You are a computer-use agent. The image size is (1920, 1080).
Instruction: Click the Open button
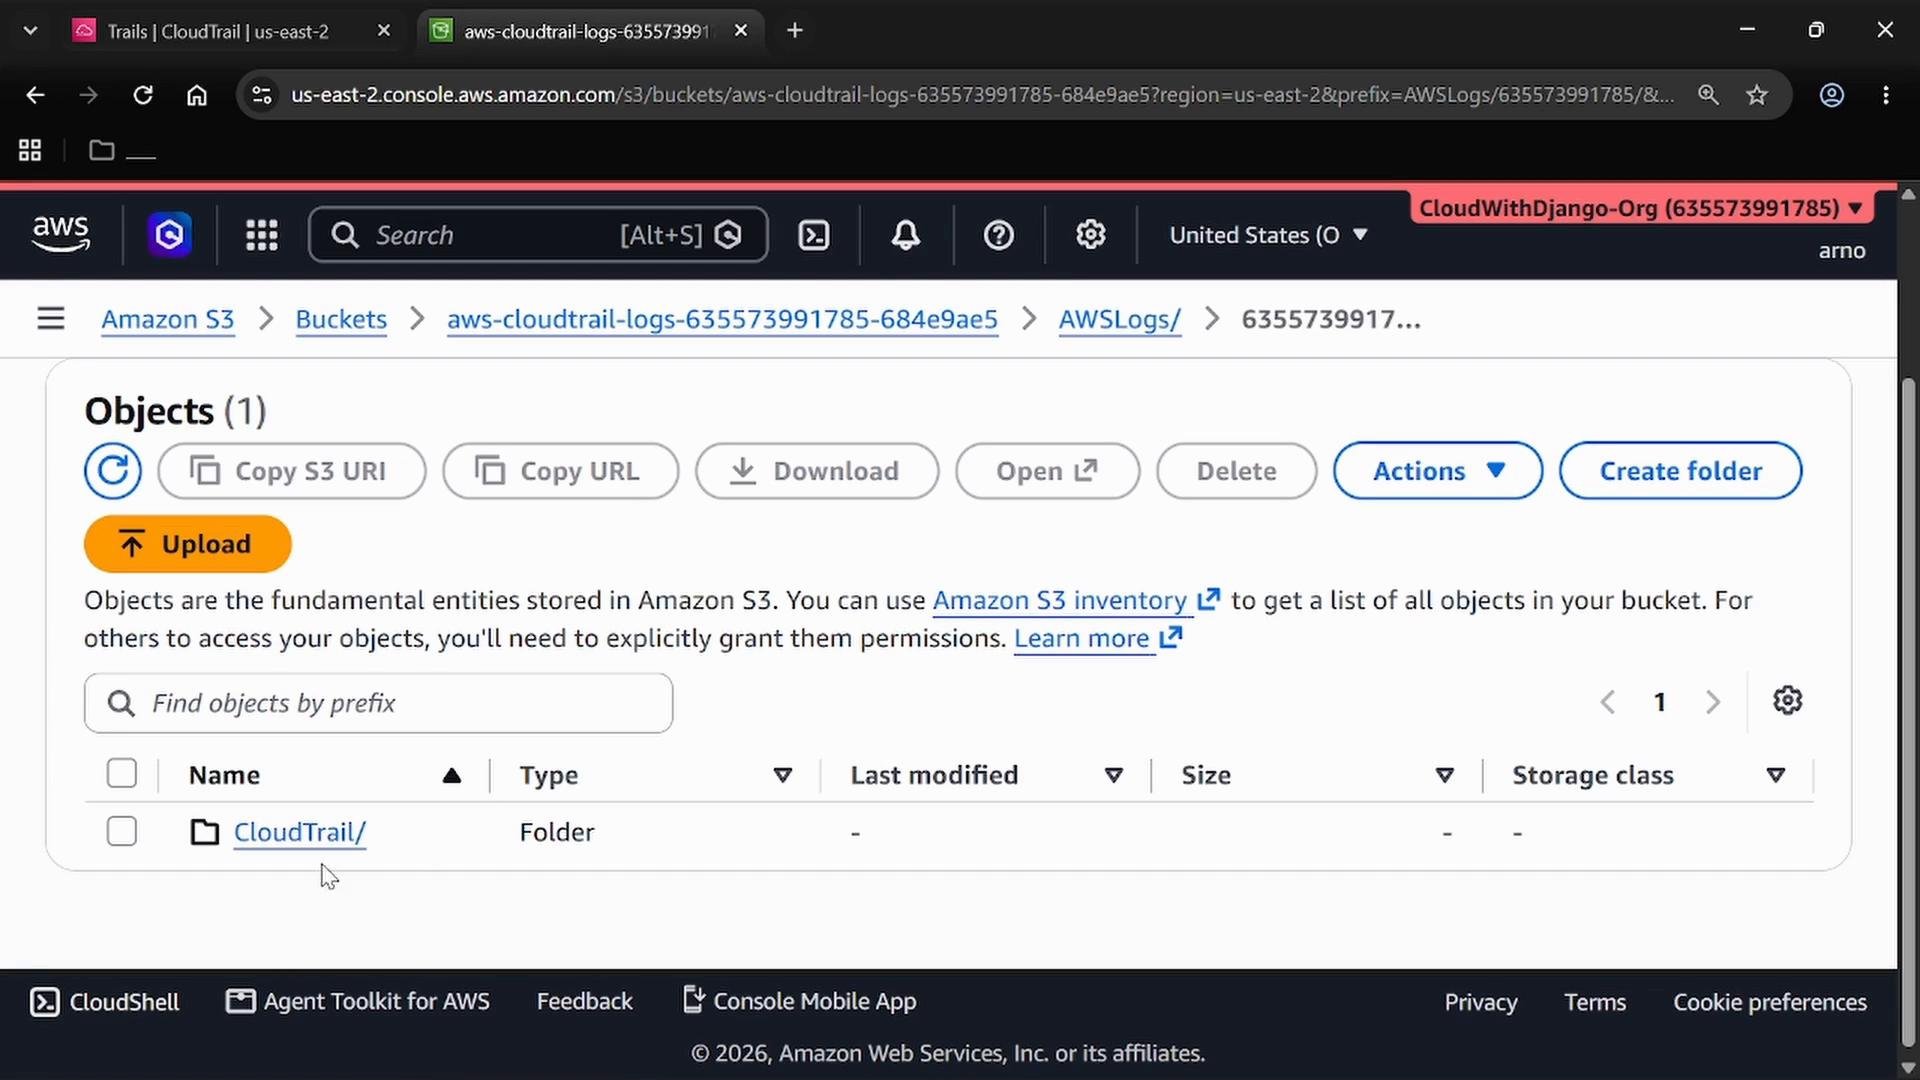click(1048, 471)
